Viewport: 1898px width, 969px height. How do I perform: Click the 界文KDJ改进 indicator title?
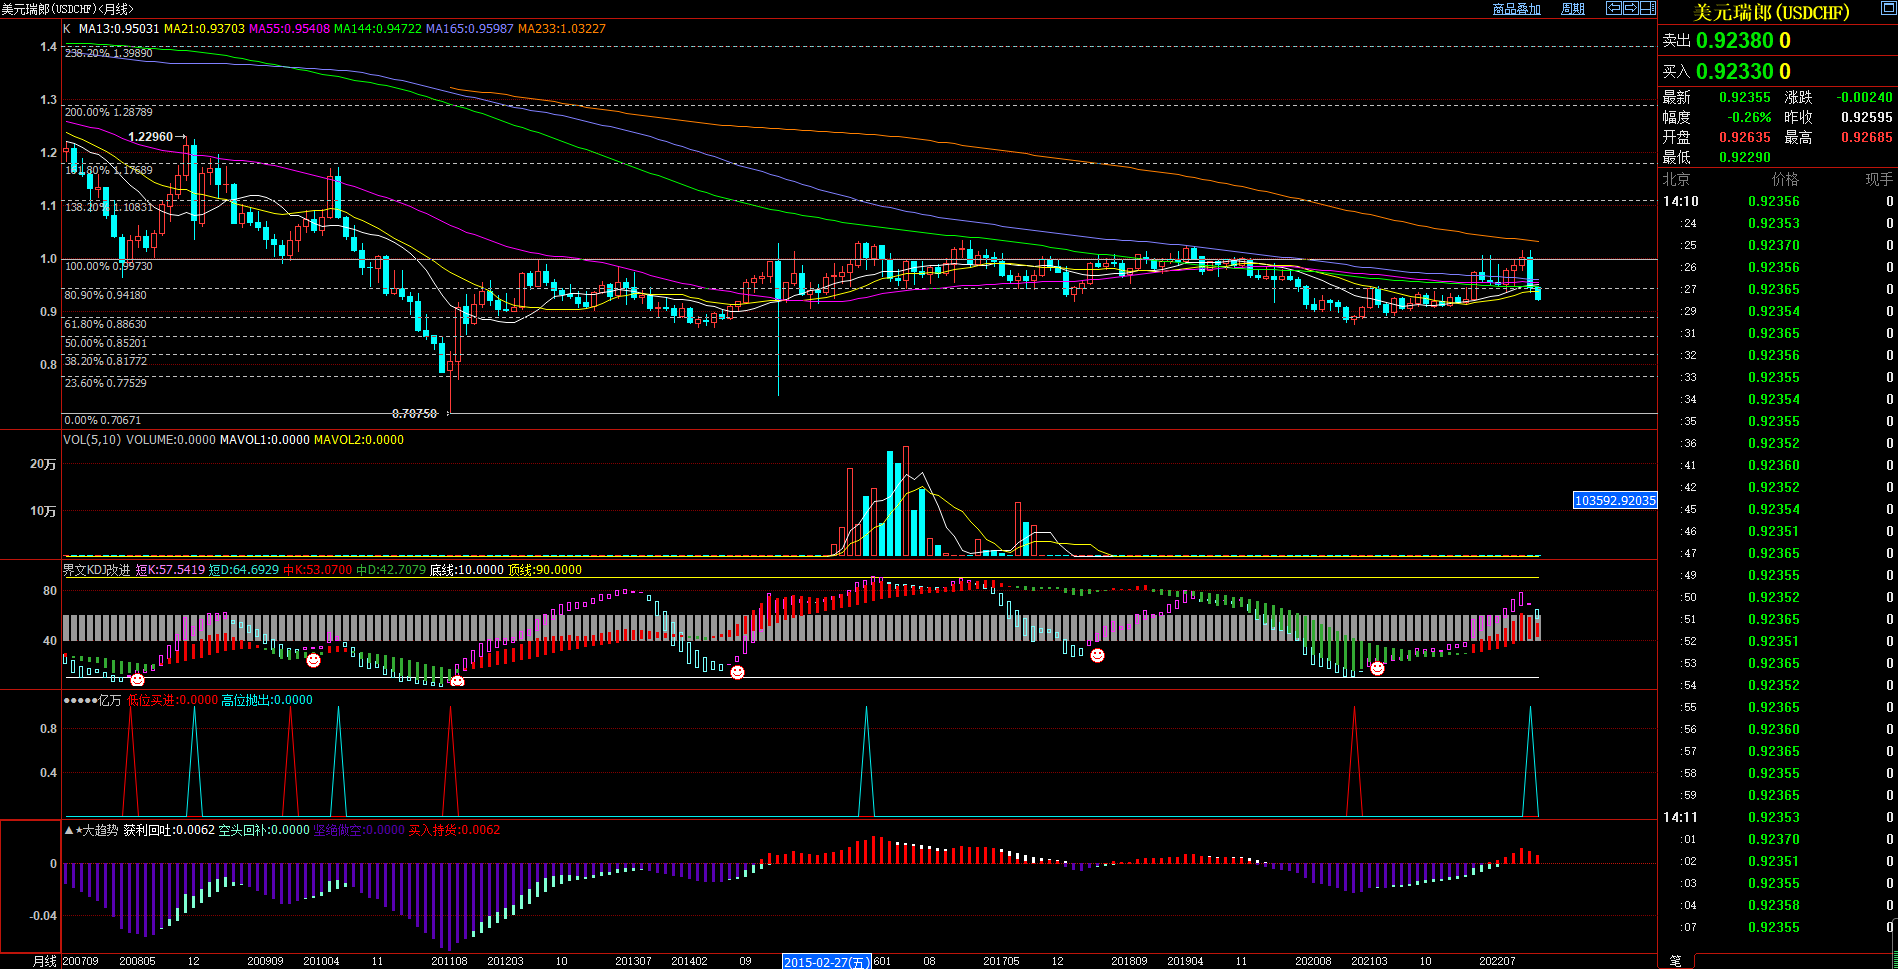point(97,570)
